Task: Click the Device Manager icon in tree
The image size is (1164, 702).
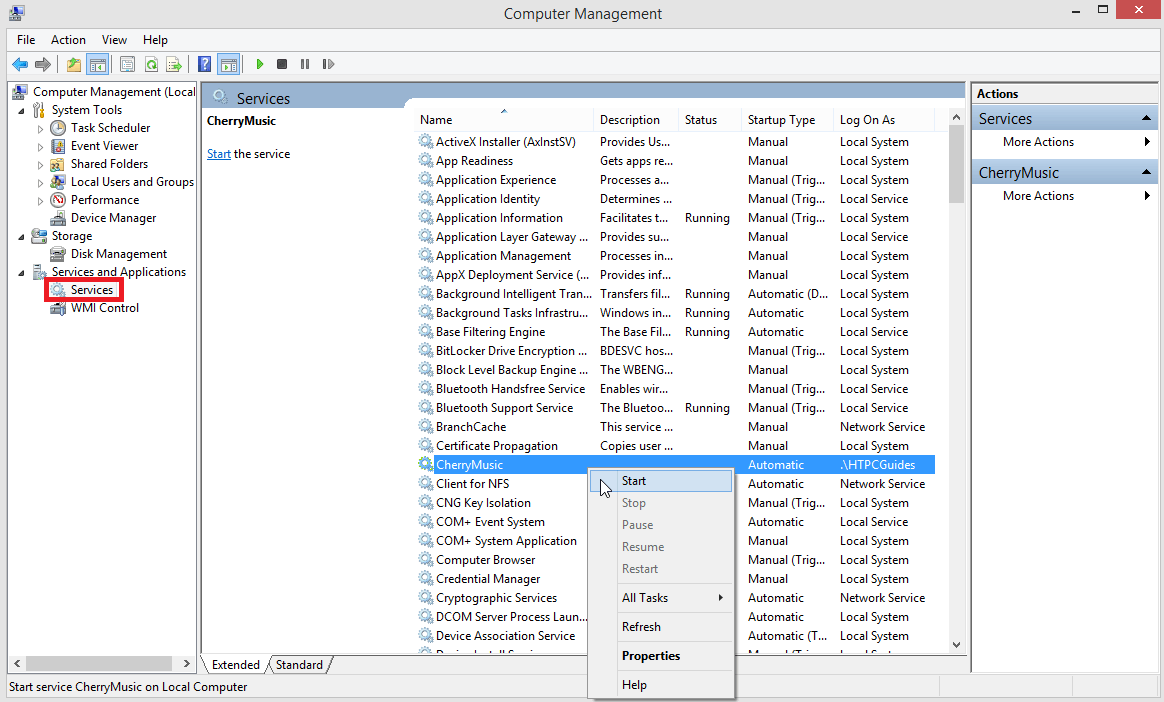Action: (59, 218)
